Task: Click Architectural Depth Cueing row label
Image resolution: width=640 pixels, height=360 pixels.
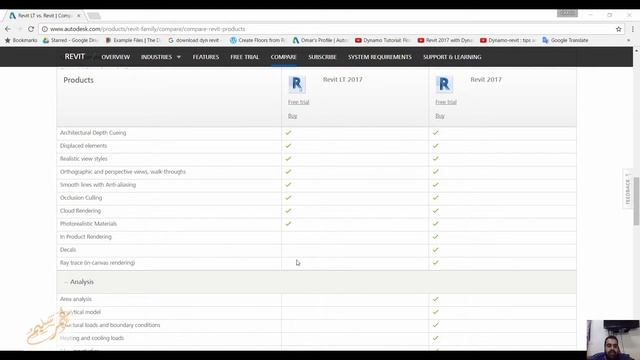Action: tap(93, 133)
